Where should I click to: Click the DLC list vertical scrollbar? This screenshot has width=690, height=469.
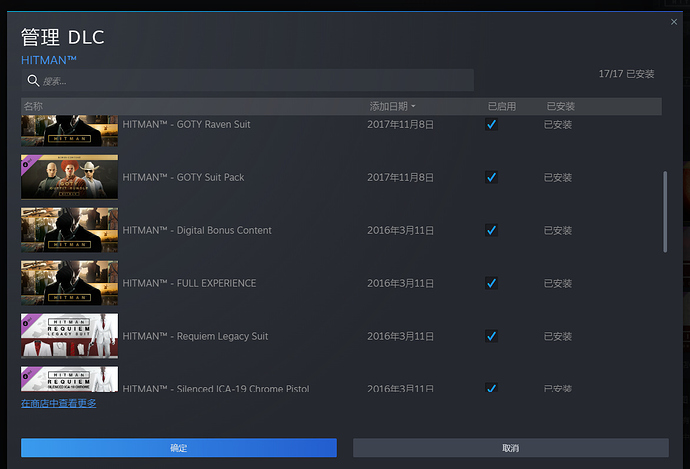pos(665,212)
